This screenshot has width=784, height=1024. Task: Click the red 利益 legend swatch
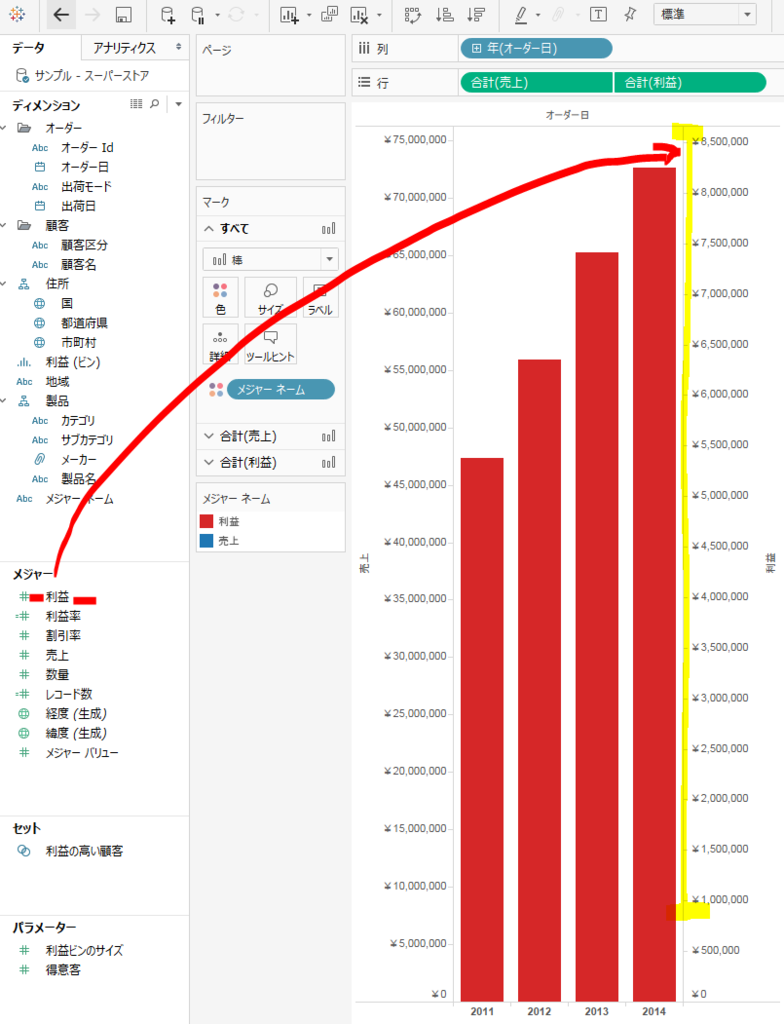click(206, 521)
